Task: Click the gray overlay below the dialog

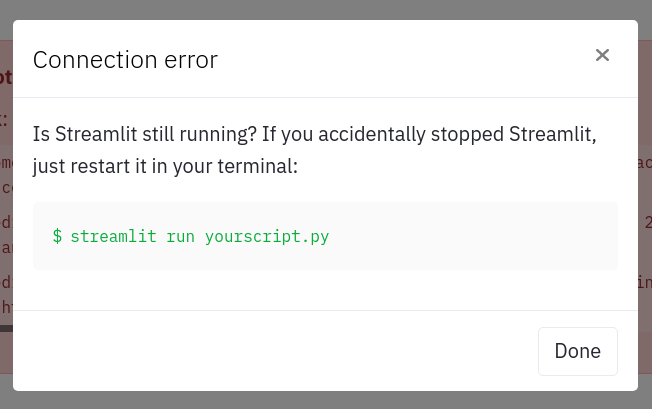Action: coord(326,400)
